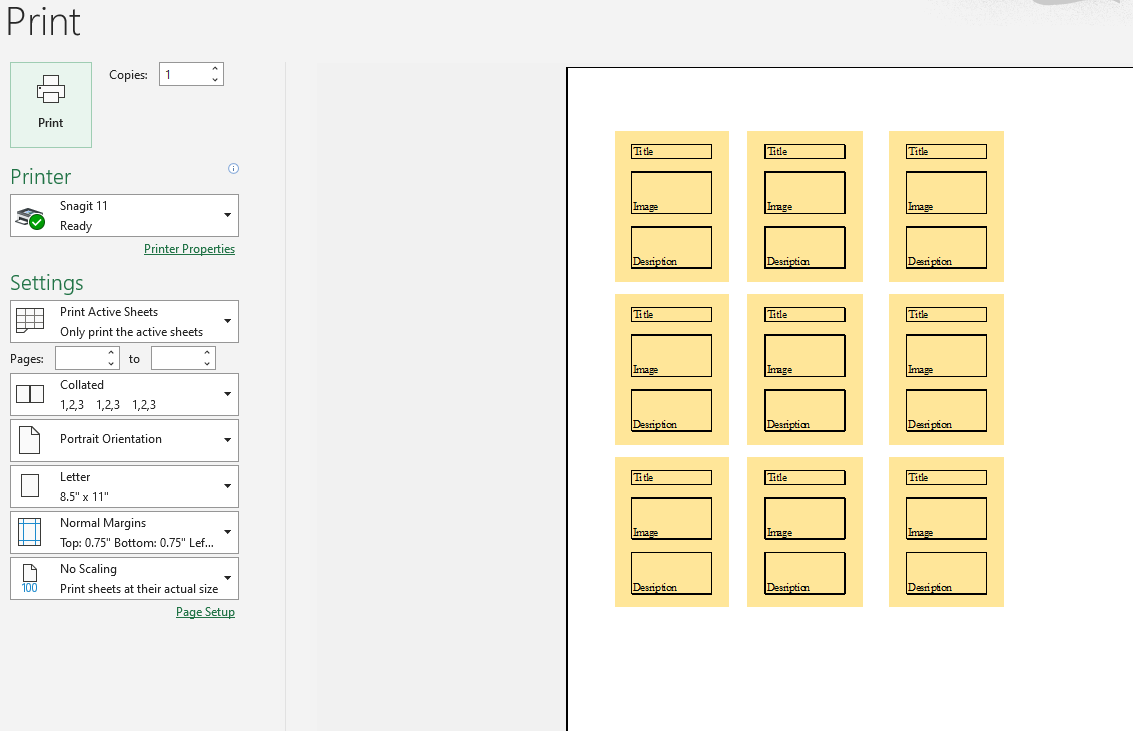
Task: Decrease the Copies count with down arrow
Action: coord(215,80)
